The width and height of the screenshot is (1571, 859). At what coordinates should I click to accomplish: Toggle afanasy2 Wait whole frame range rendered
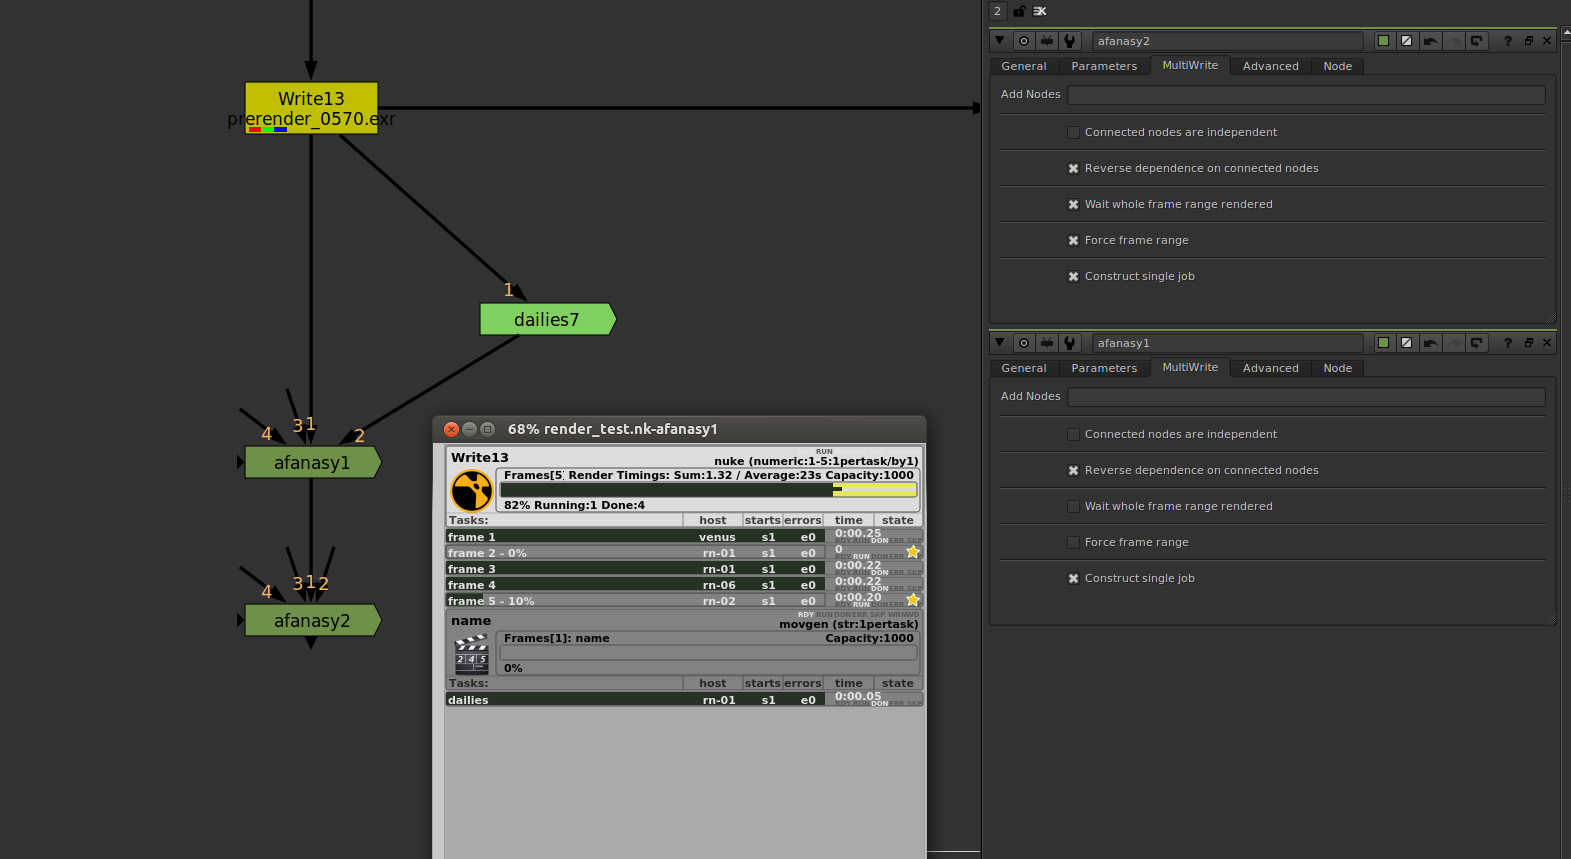(x=1073, y=204)
